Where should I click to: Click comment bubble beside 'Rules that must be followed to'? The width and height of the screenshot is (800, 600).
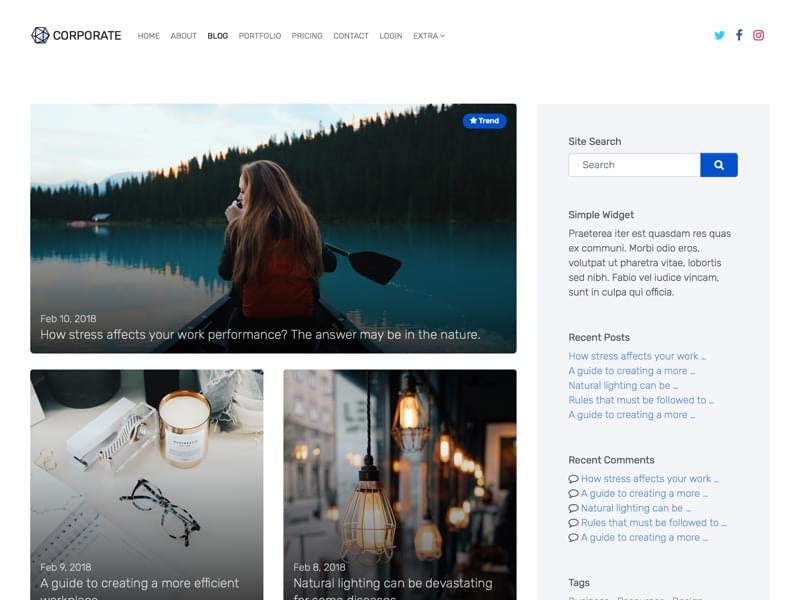573,523
